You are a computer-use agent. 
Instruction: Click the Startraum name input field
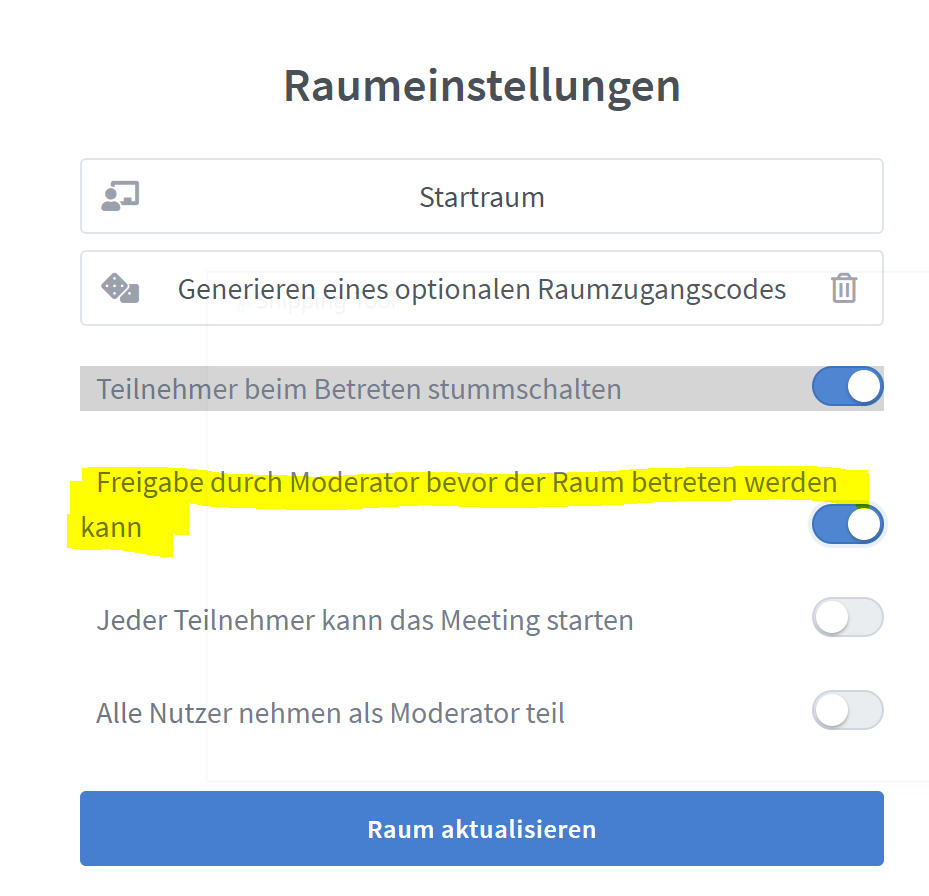(x=481, y=196)
